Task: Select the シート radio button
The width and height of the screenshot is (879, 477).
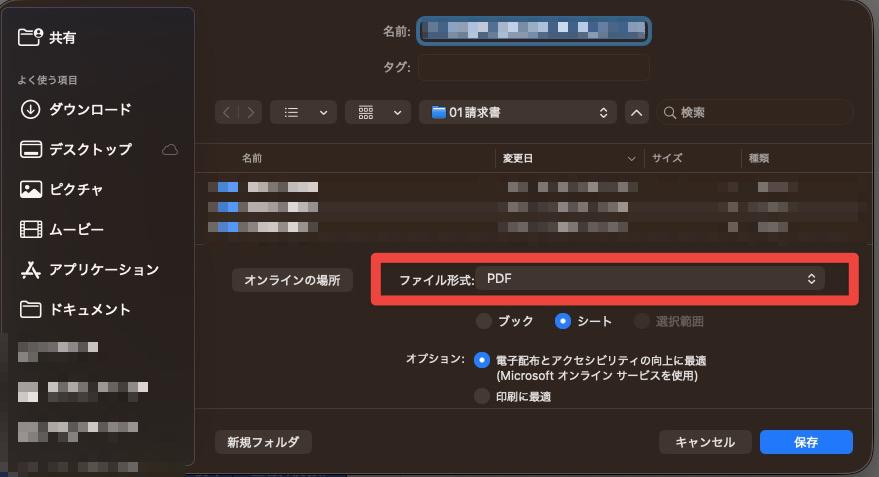Action: click(x=563, y=321)
